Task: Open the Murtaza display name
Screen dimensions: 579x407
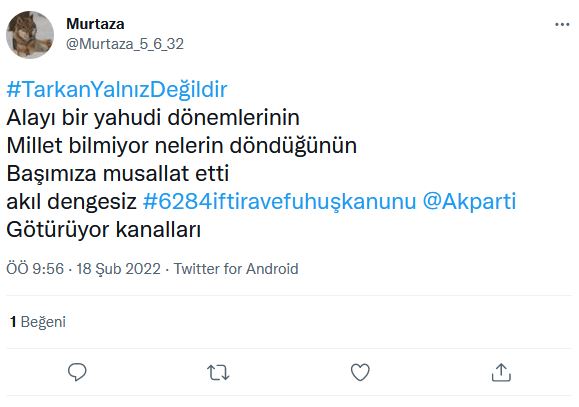Action: (95, 24)
